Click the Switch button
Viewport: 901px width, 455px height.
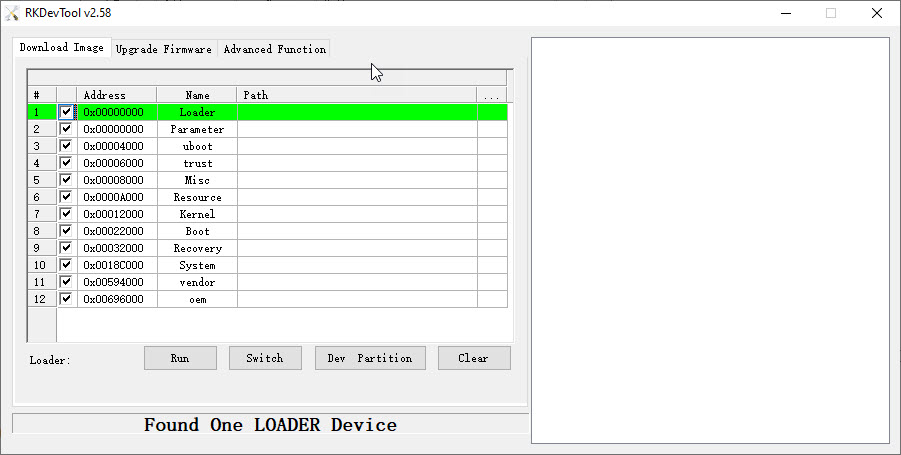click(x=265, y=358)
